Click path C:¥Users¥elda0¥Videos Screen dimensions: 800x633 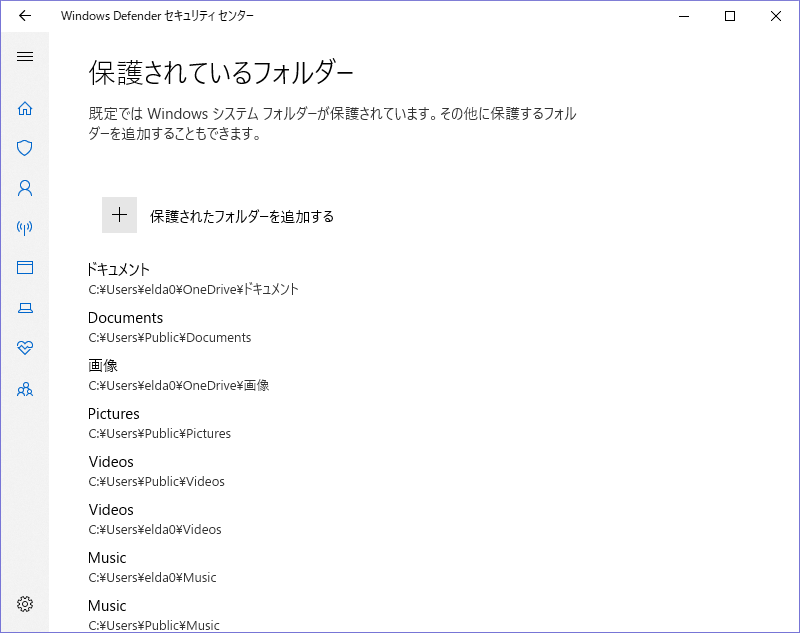(155, 529)
